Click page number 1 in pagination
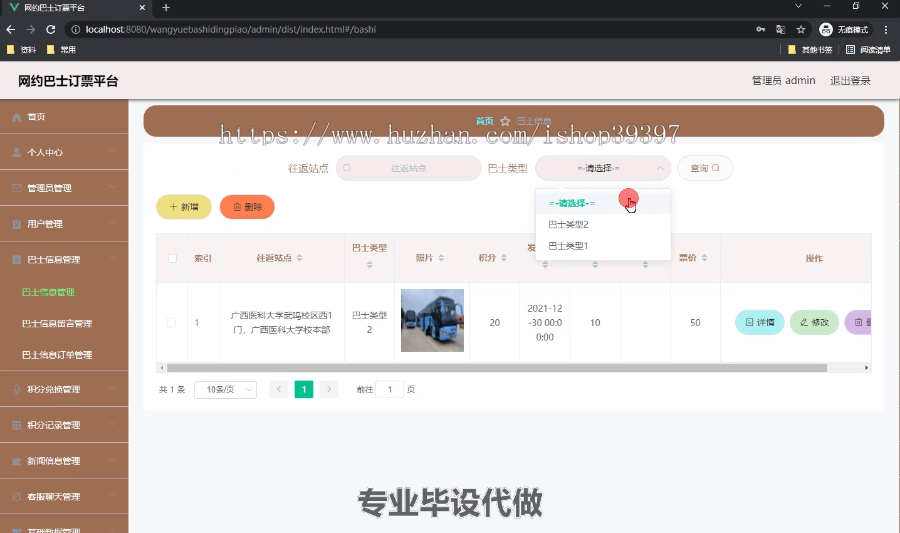Image resolution: width=900 pixels, height=533 pixels. click(304, 390)
